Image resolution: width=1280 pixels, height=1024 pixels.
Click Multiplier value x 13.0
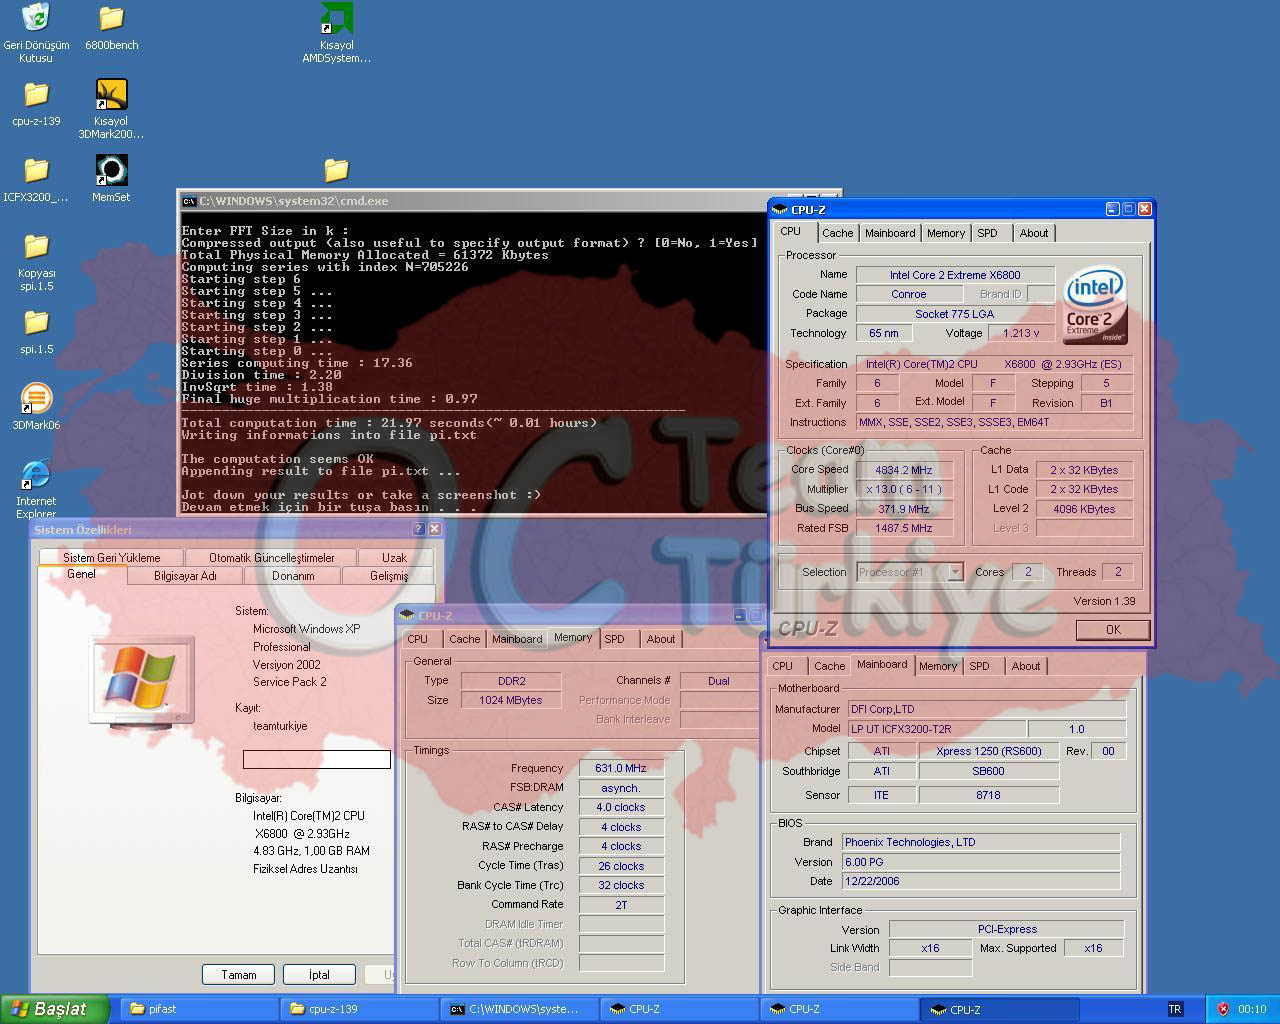904,490
